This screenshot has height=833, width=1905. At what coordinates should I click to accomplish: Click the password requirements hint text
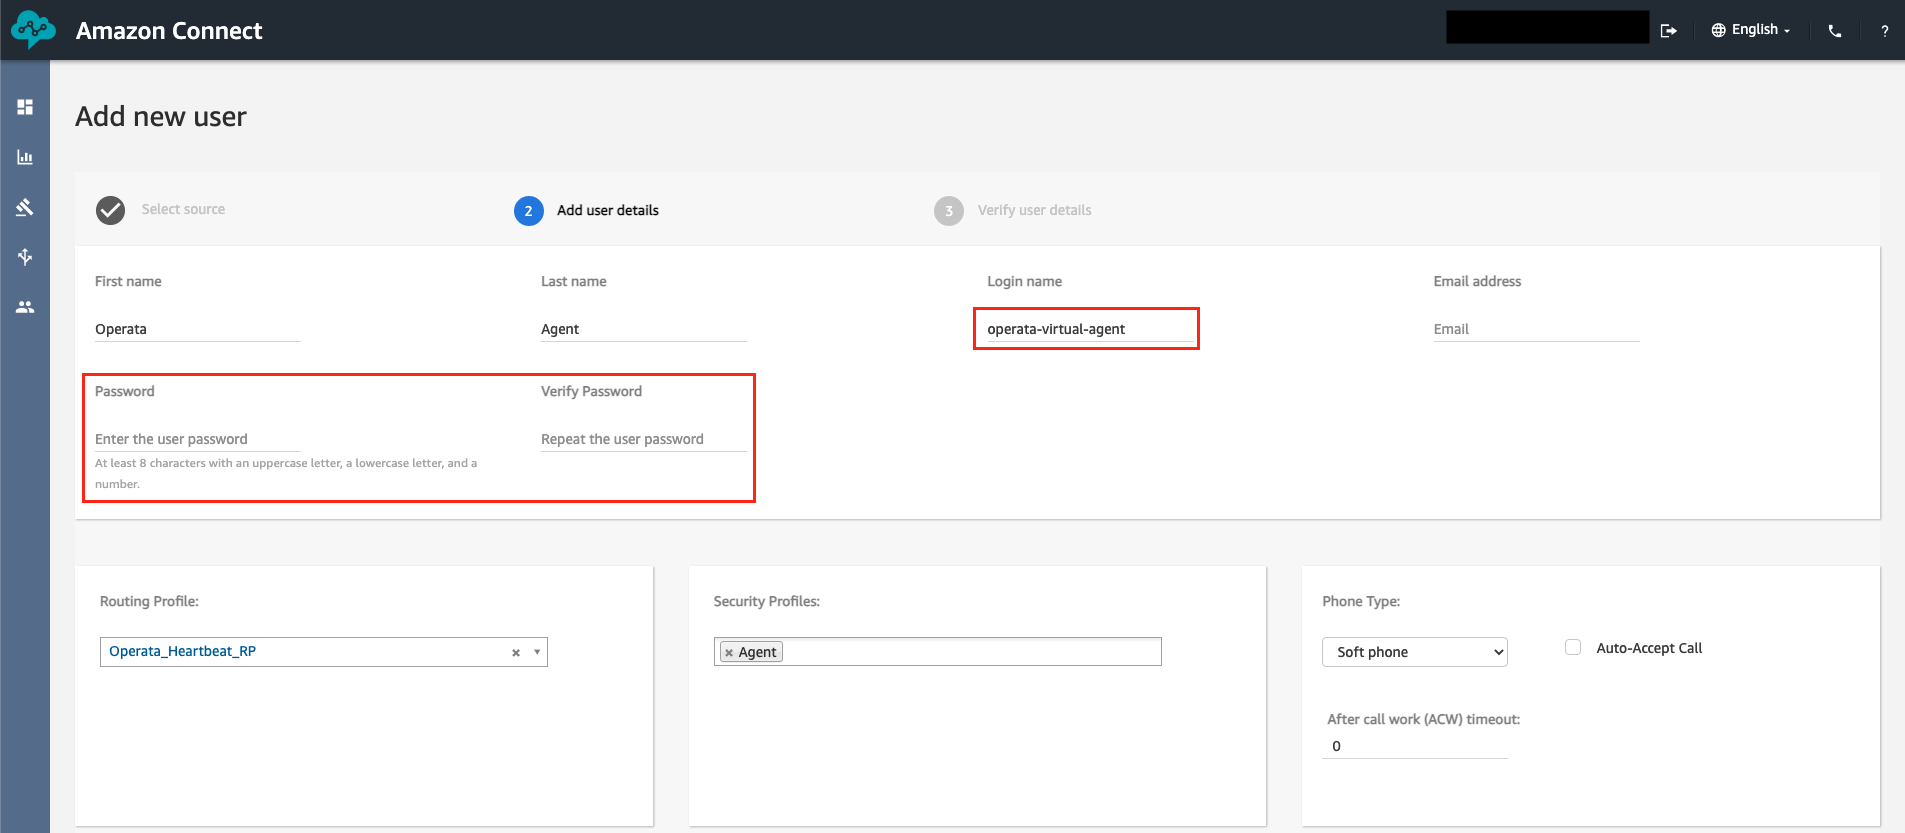286,473
